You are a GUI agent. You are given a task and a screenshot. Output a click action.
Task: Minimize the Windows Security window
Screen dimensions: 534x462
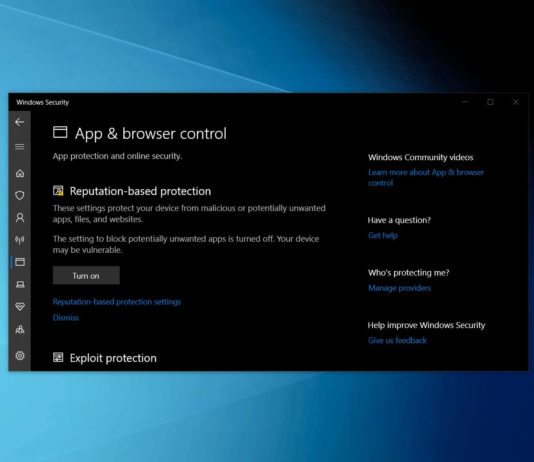[465, 102]
